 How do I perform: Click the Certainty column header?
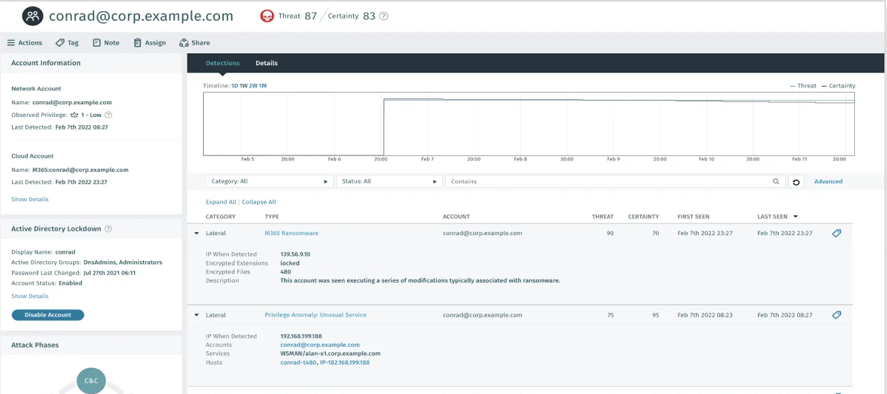point(643,217)
